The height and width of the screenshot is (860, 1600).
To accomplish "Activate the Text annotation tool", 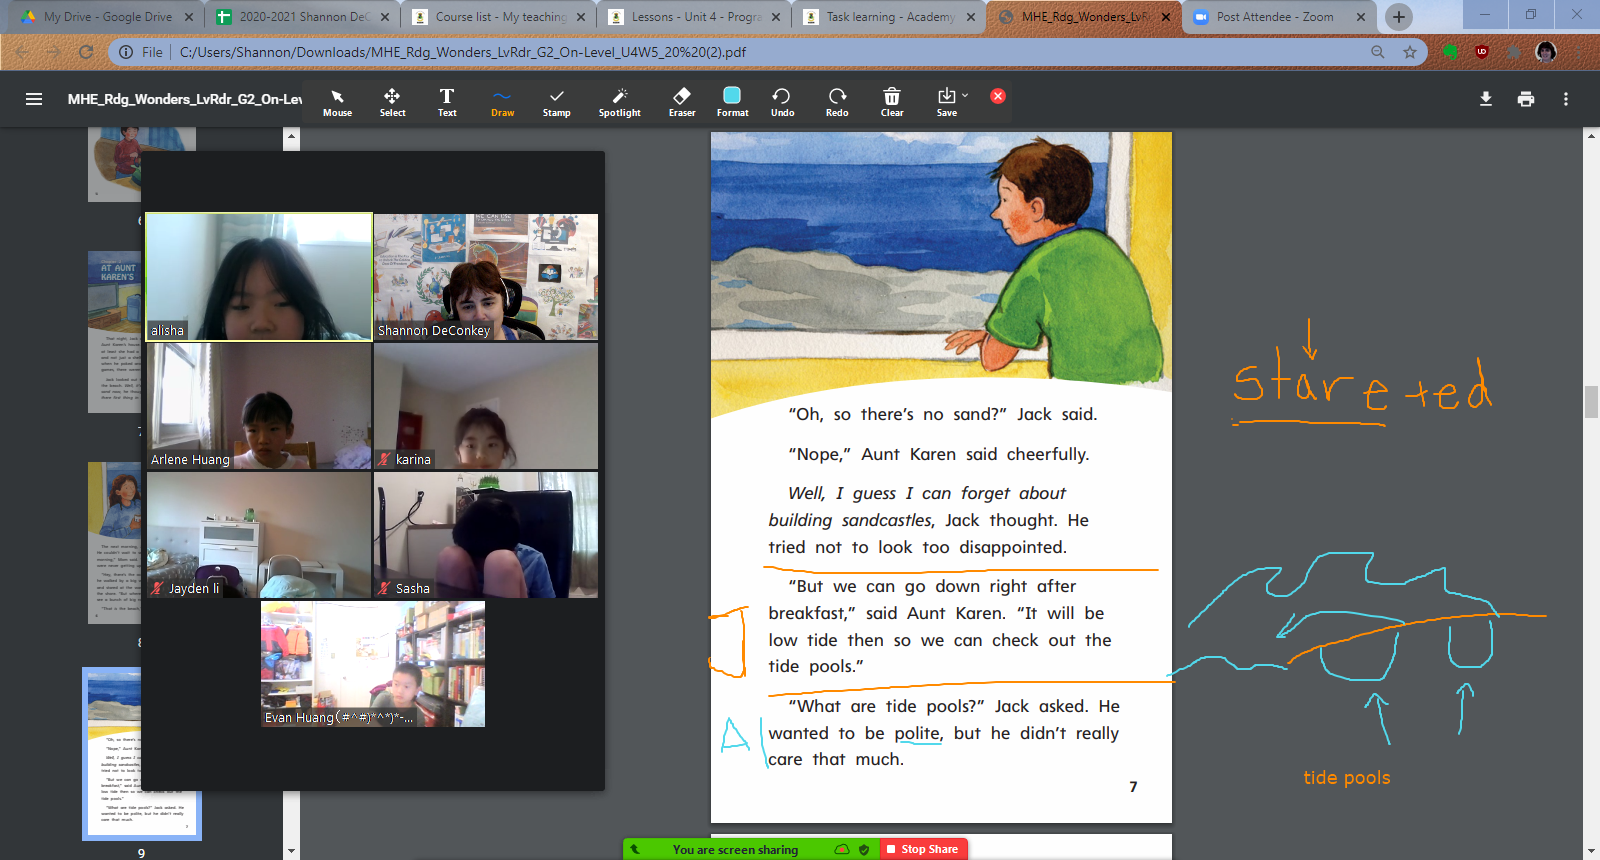I will [x=447, y=102].
